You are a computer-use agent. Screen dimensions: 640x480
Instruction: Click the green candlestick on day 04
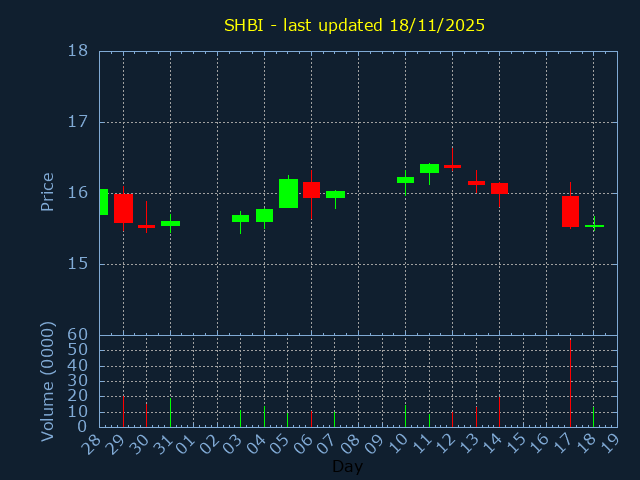pyautogui.click(x=264, y=215)
